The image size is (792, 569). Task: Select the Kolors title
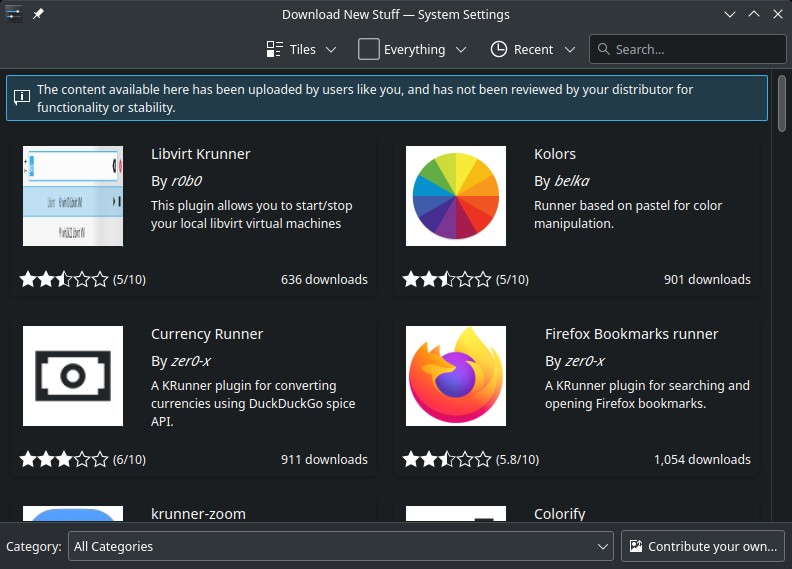coord(555,154)
